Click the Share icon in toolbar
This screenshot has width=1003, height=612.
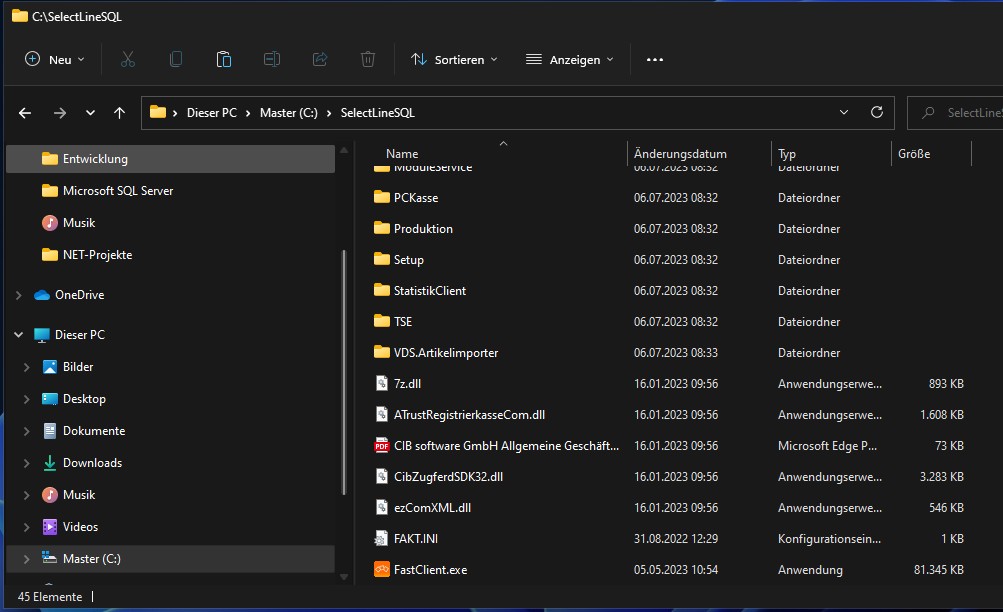point(320,59)
